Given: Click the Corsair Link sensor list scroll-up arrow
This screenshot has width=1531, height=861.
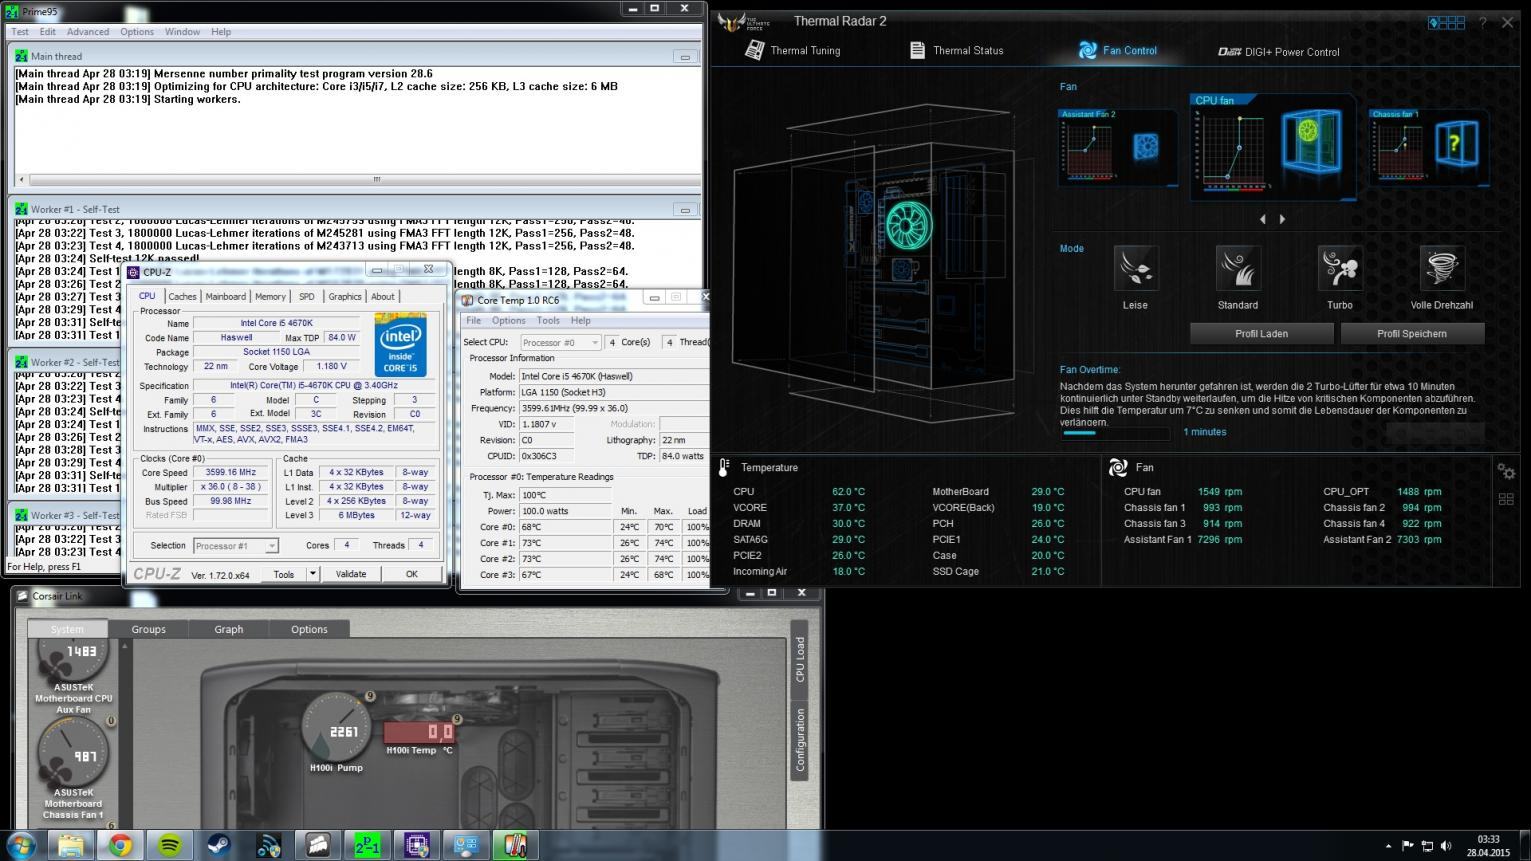Looking at the screenshot, I should pos(124,647).
